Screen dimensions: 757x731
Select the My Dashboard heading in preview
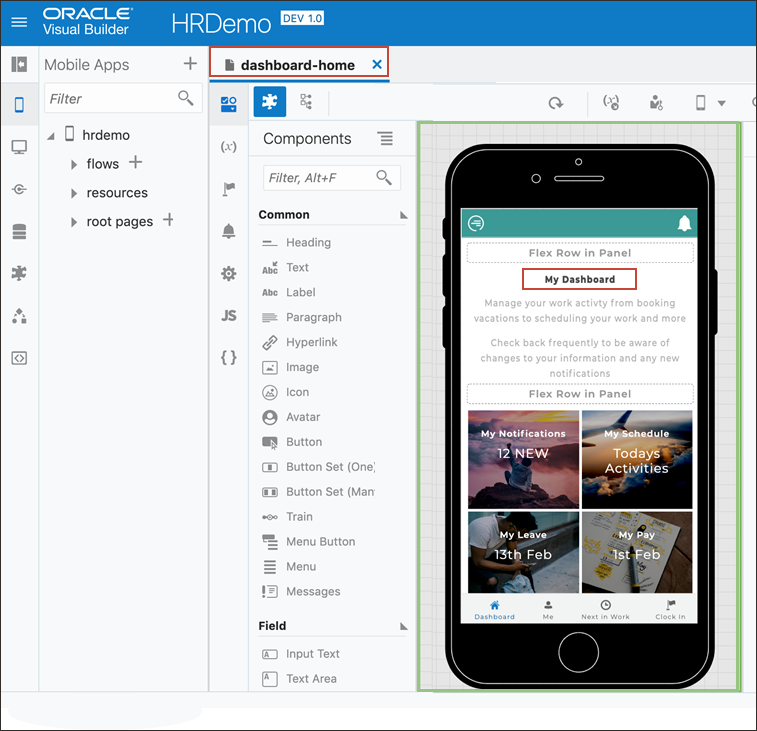pyautogui.click(x=580, y=279)
